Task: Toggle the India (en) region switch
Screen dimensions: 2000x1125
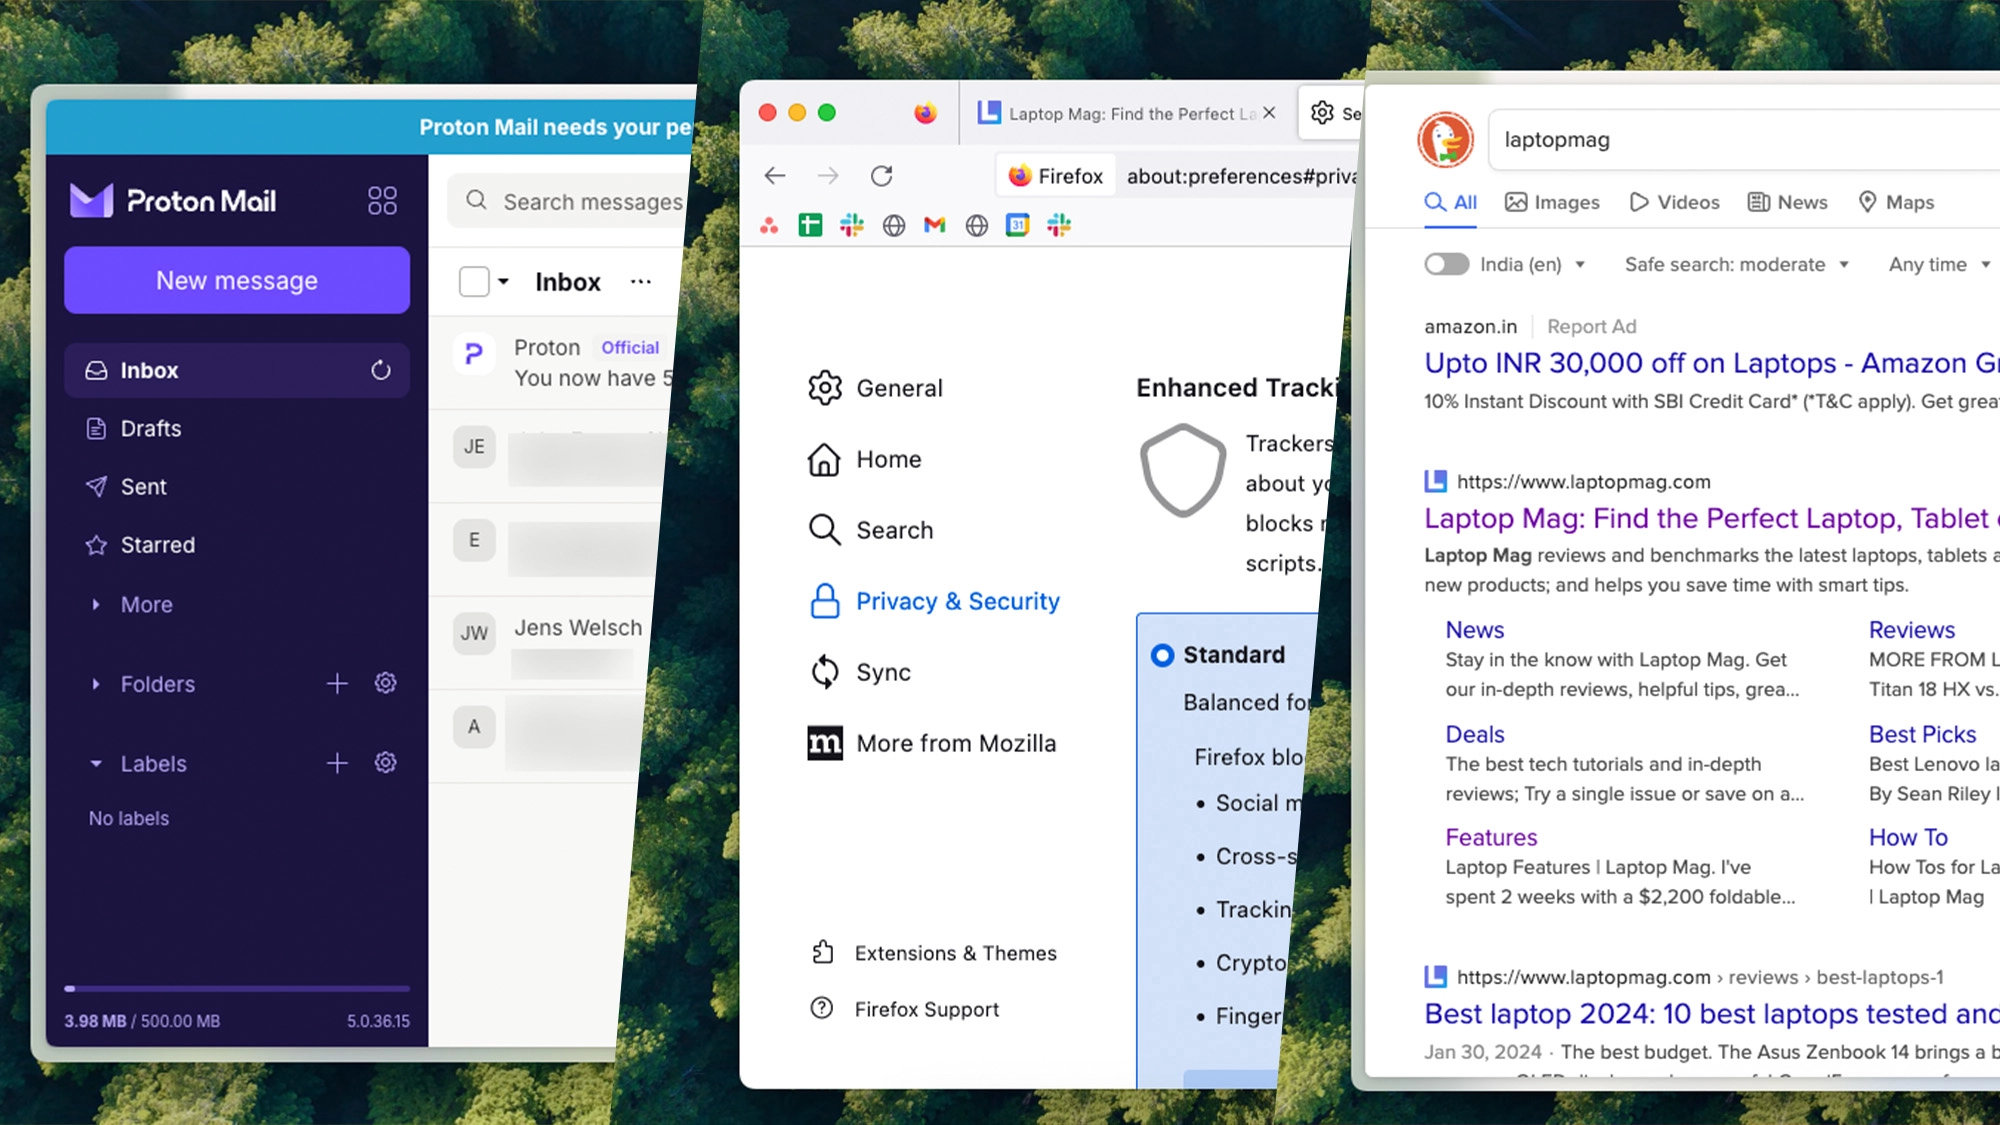Action: point(1446,264)
